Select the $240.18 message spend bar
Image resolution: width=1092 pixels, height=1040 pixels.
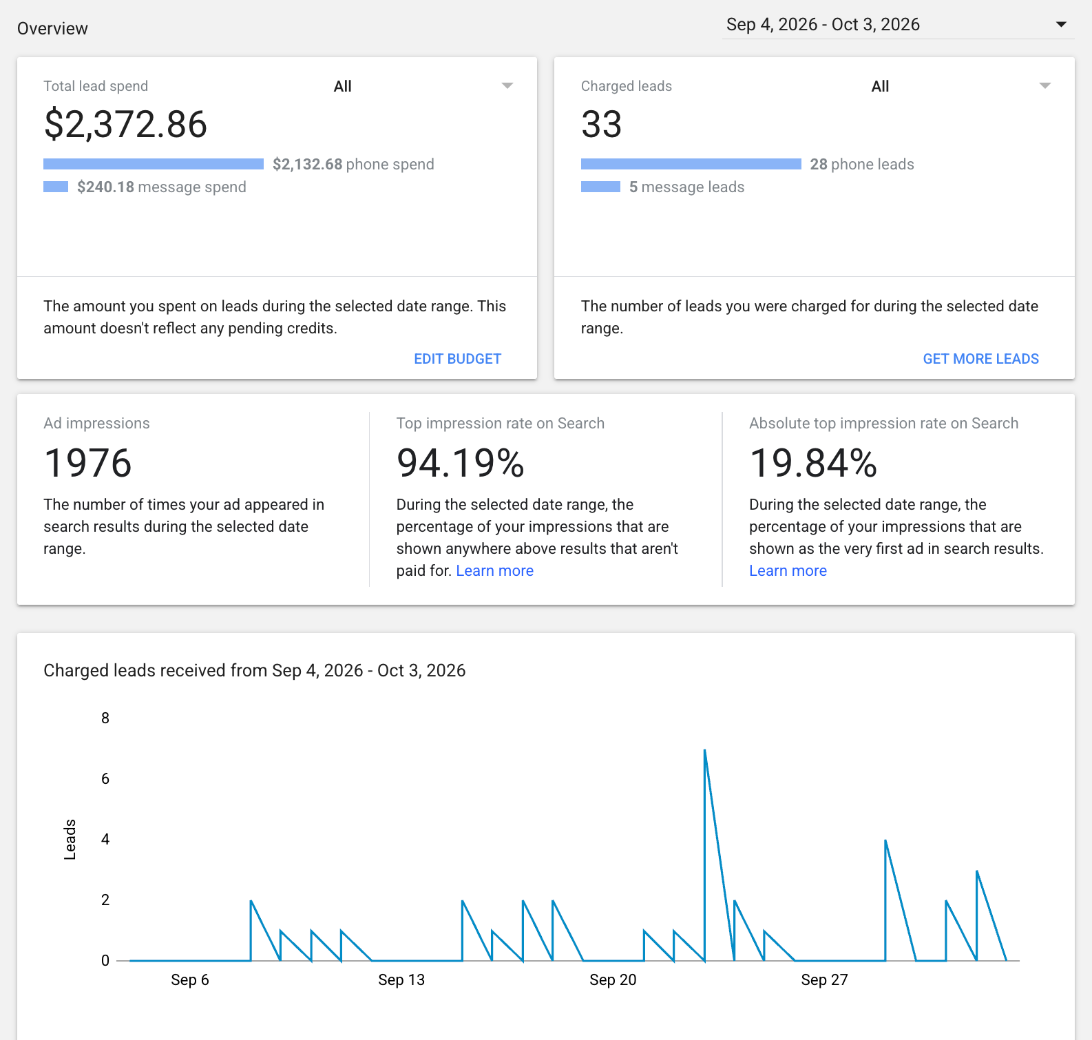coord(56,187)
